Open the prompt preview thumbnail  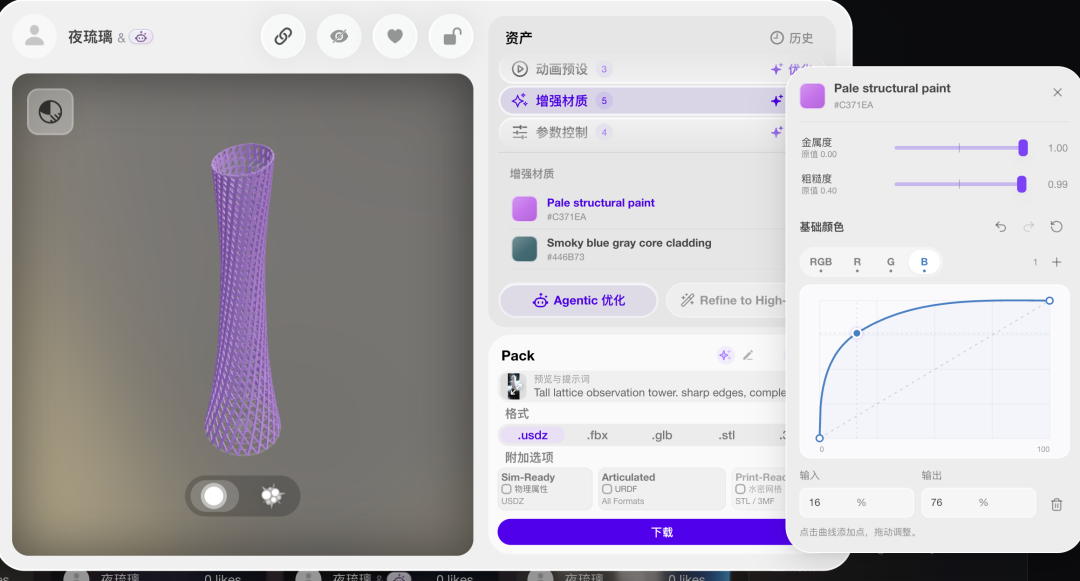pos(513,386)
